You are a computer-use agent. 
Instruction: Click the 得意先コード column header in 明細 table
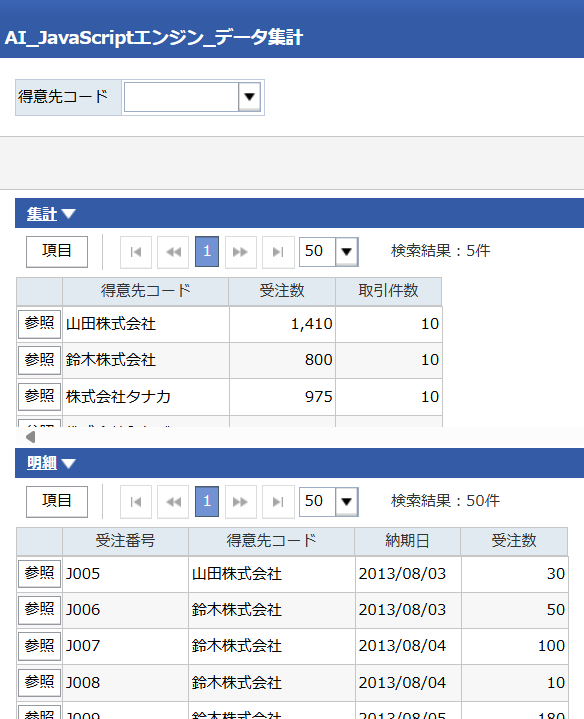[x=271, y=541]
